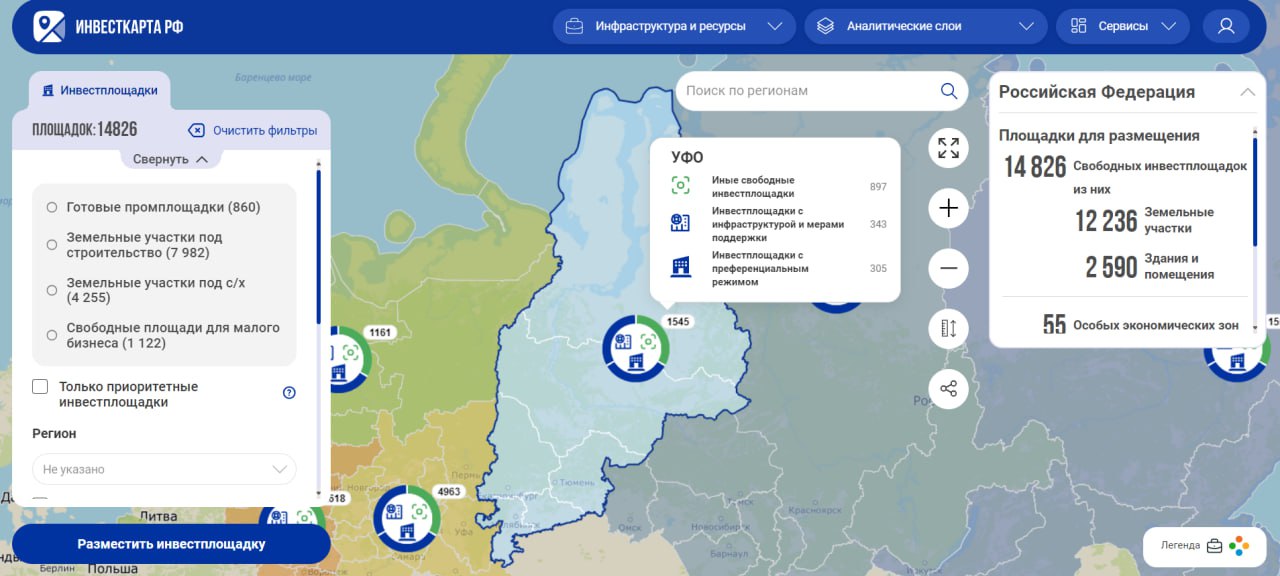Viewport: 1280px width, 576px height.
Task: Click the help question mark icon
Action: (x=289, y=393)
